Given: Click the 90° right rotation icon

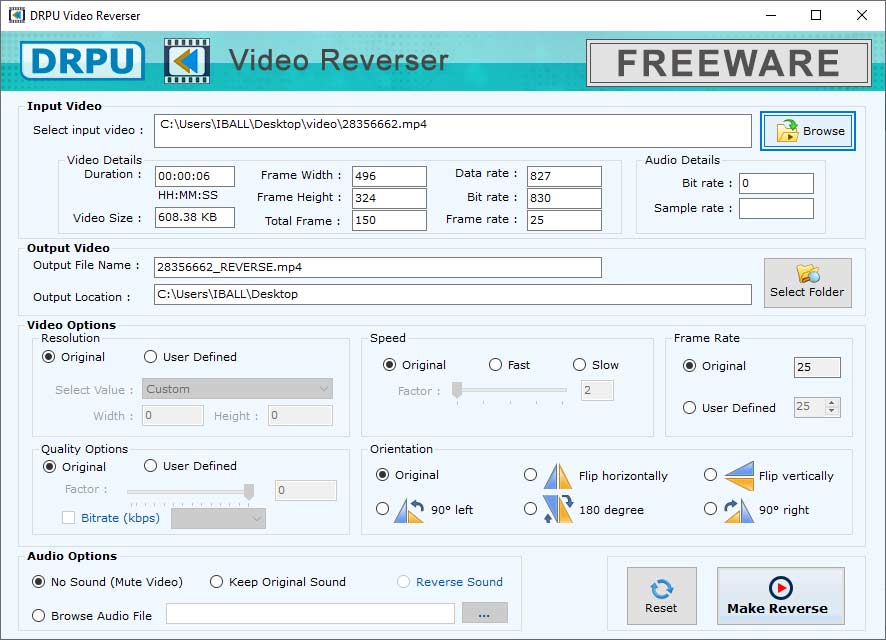Looking at the screenshot, I should [739, 510].
